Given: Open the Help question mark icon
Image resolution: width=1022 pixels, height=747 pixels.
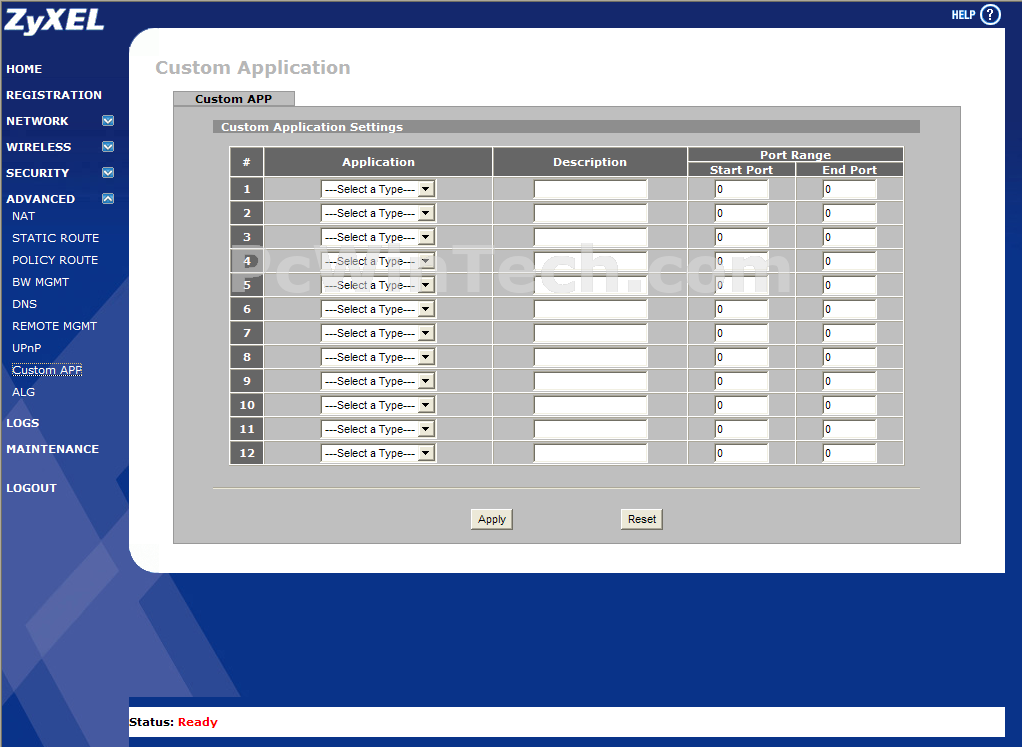Looking at the screenshot, I should [x=990, y=14].
